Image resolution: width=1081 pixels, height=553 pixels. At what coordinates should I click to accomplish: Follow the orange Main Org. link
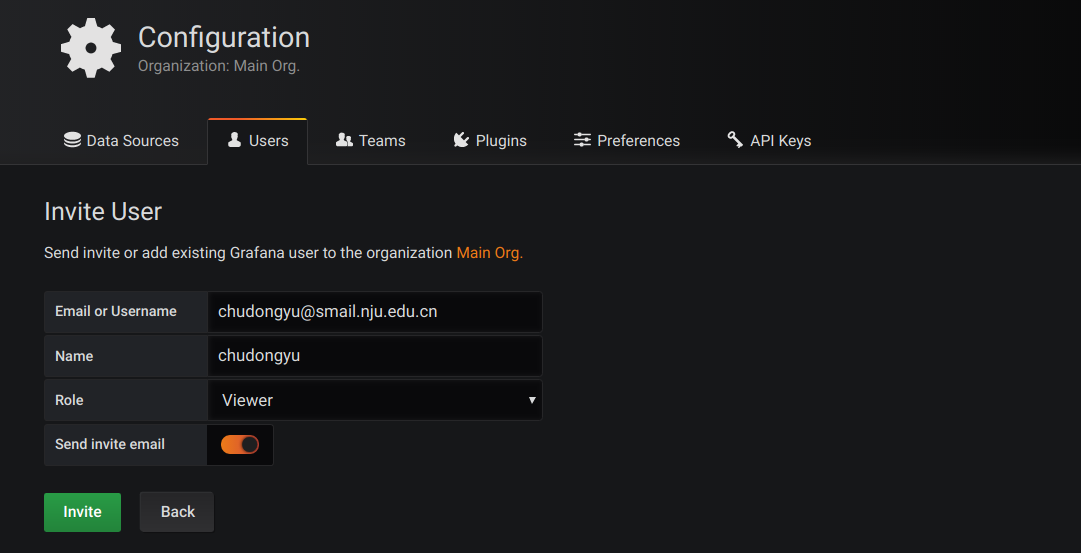489,253
